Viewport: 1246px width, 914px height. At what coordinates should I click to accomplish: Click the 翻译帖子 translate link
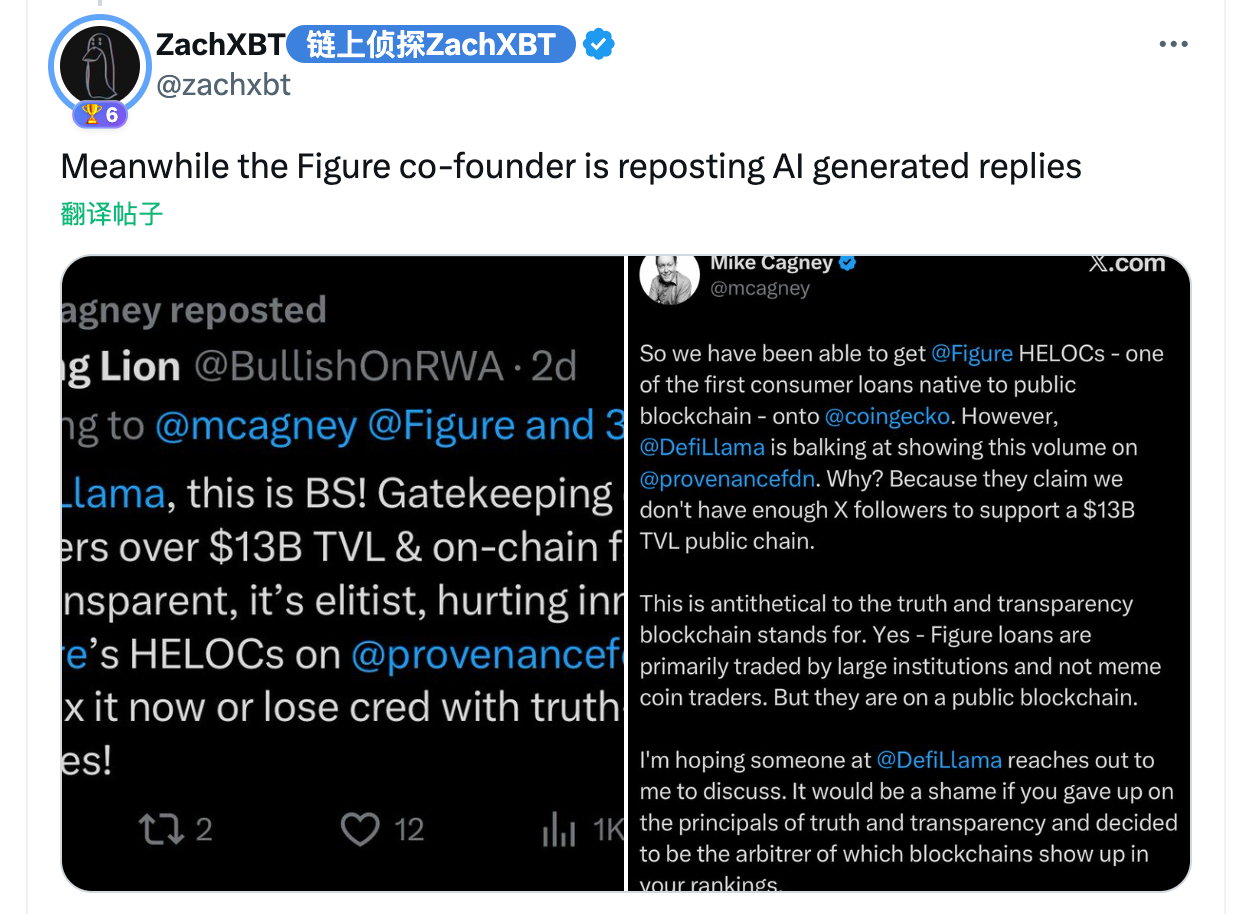(x=111, y=213)
